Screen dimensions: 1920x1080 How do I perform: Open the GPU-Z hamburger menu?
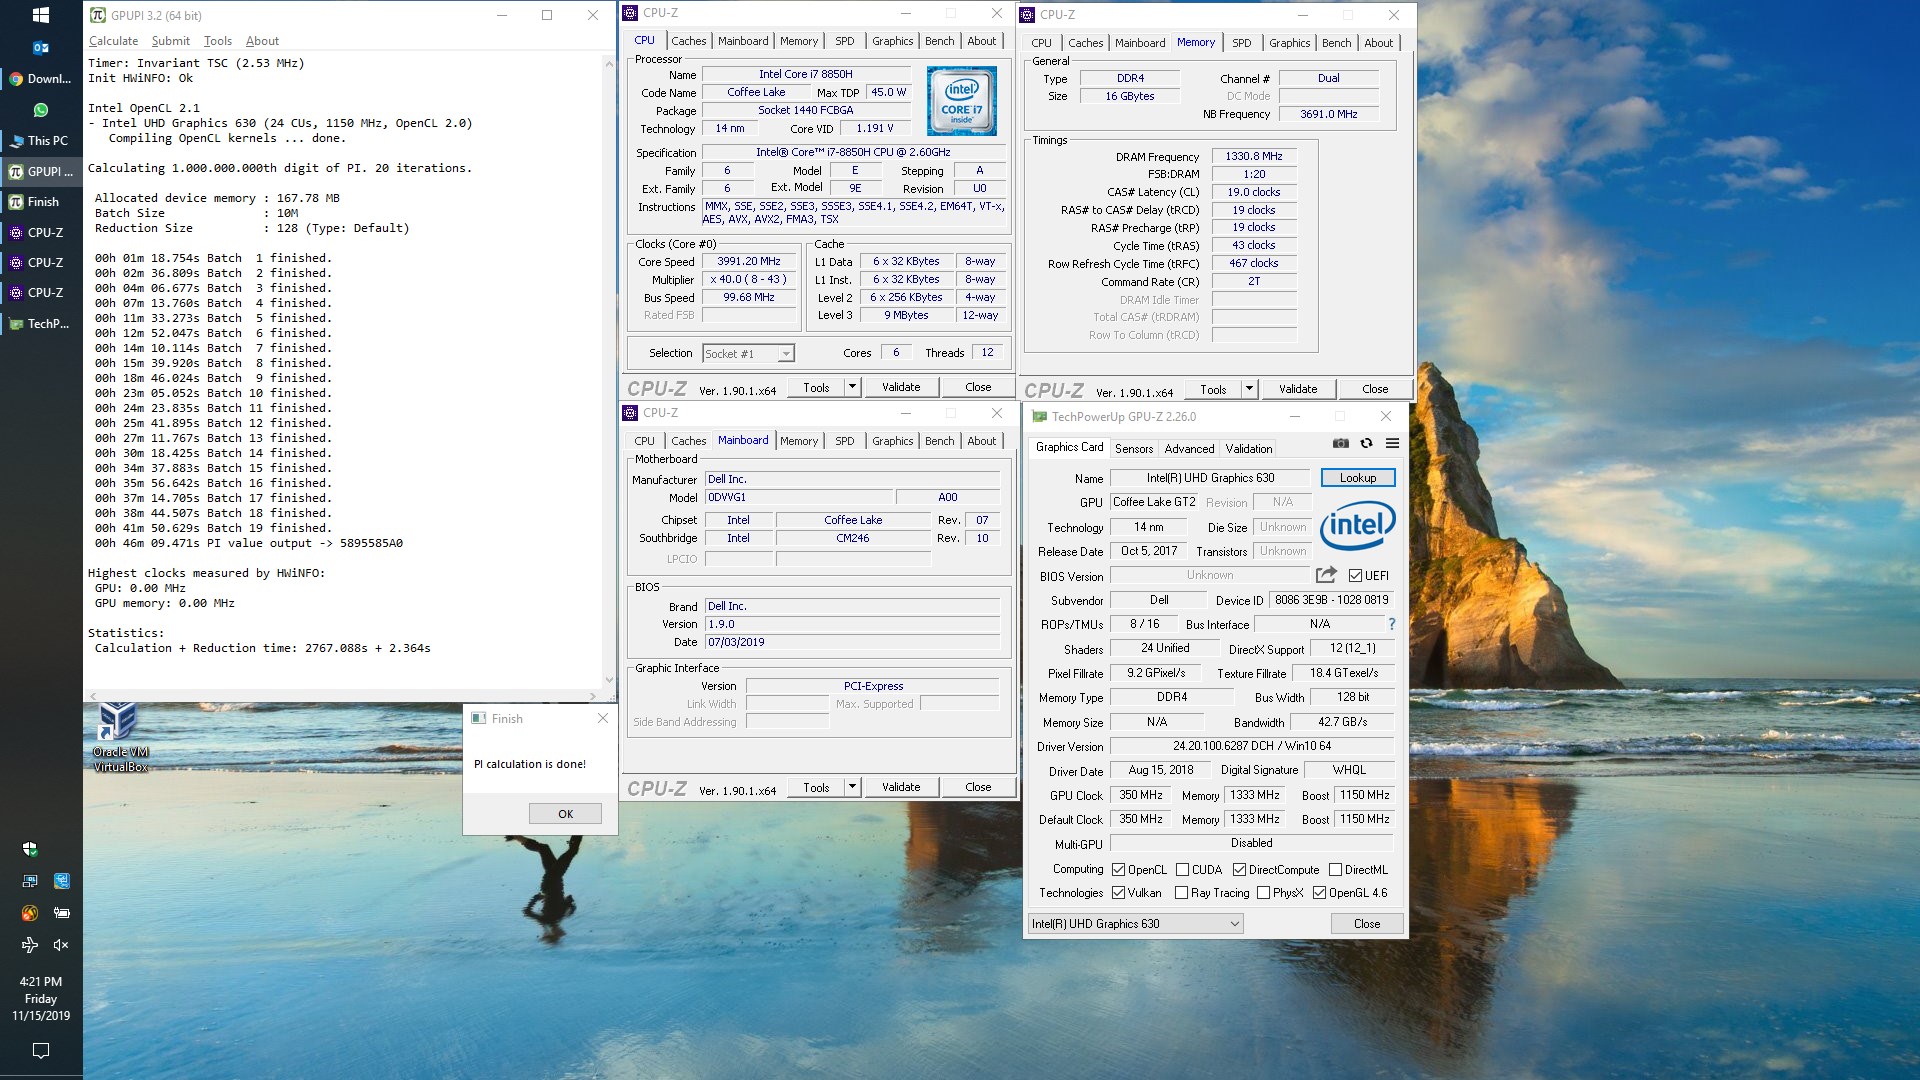click(x=1392, y=443)
